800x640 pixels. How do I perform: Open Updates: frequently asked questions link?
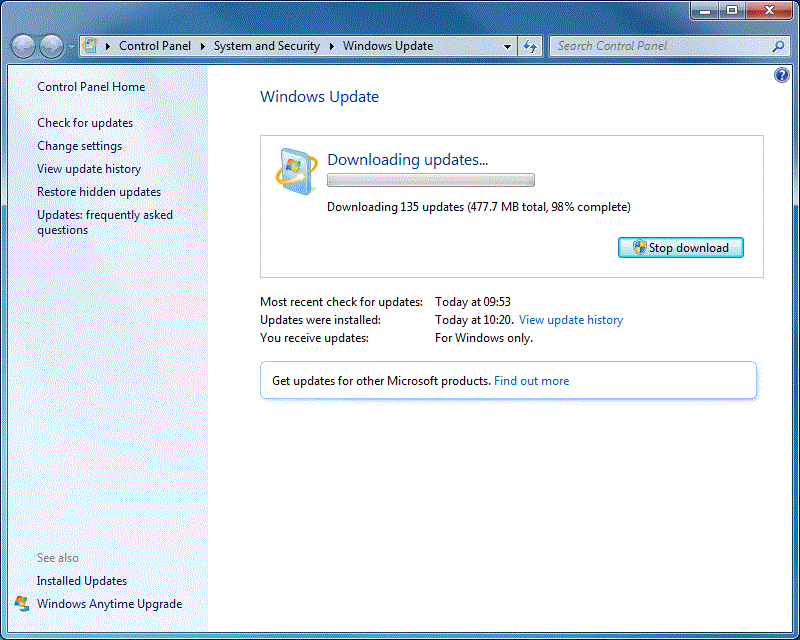pyautogui.click(x=105, y=223)
